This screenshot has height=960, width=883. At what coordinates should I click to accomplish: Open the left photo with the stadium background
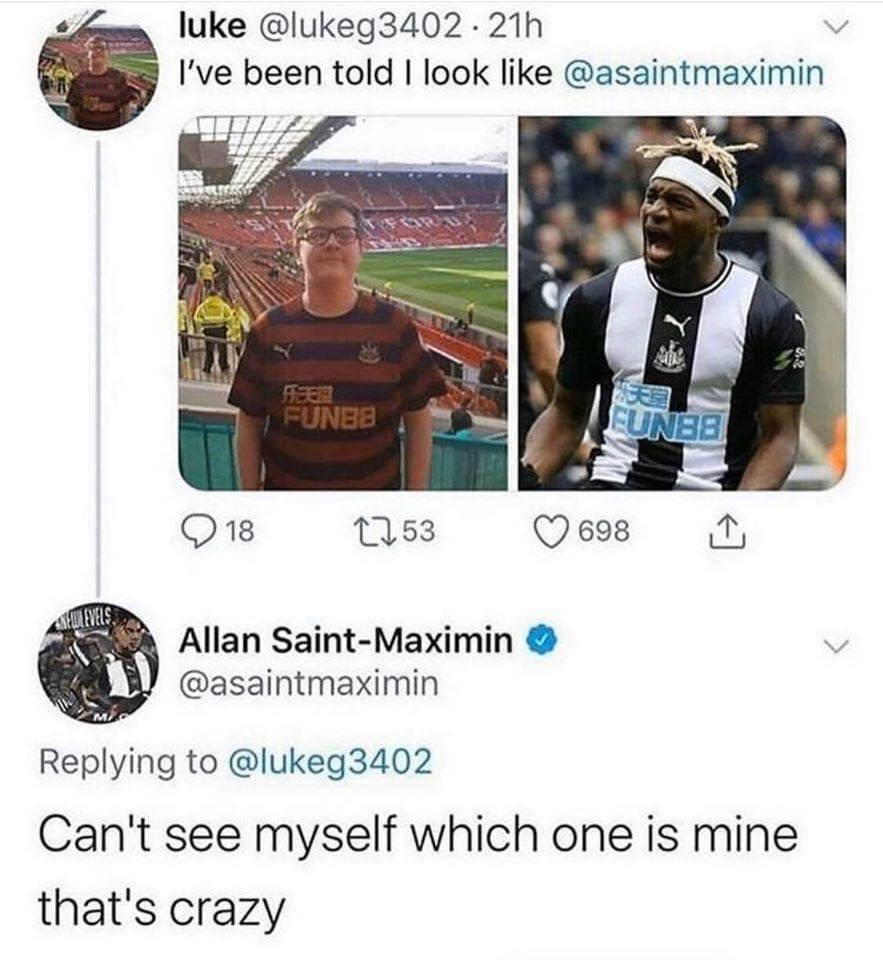pos(343,302)
